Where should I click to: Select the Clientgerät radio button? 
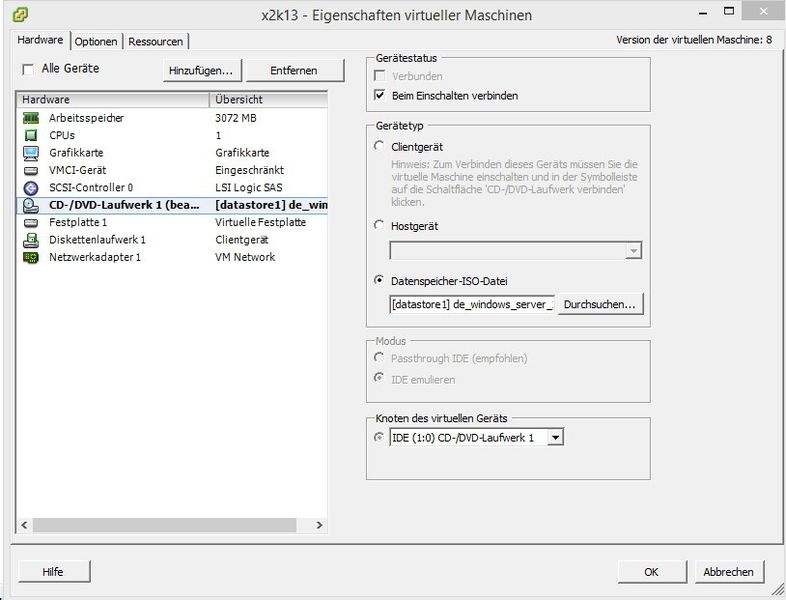379,146
